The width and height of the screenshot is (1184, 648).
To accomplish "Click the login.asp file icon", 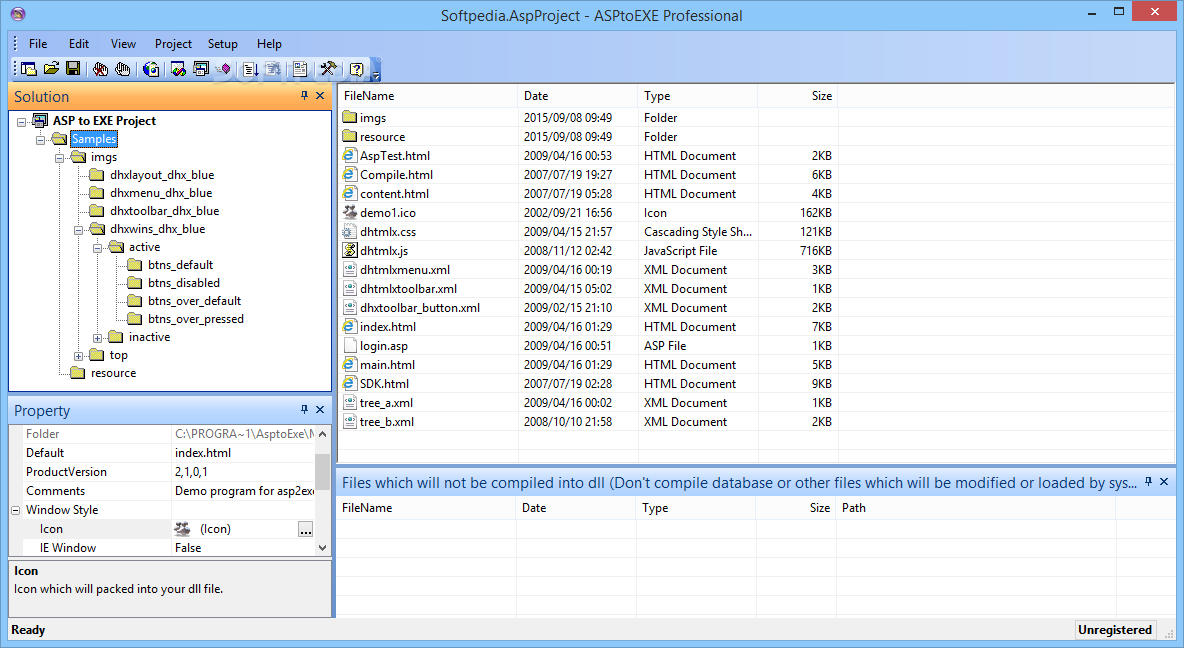I will [x=350, y=345].
